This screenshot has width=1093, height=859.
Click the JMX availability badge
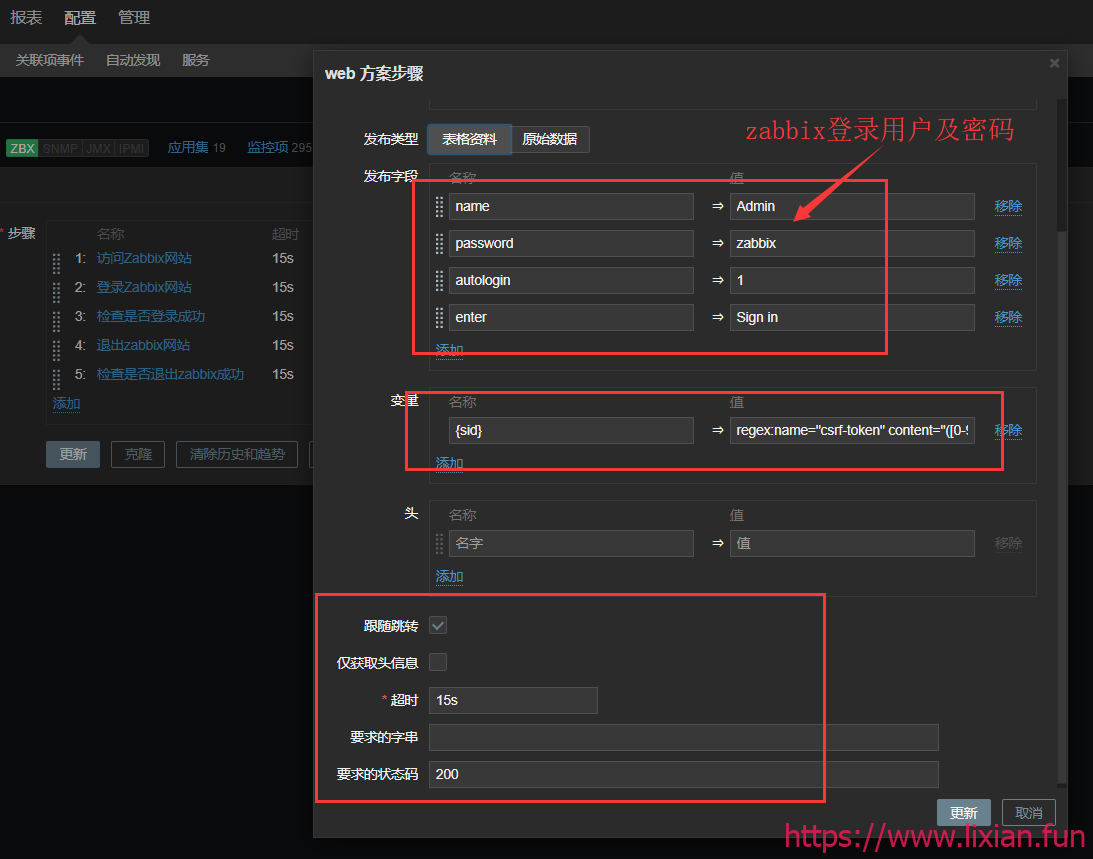pyautogui.click(x=98, y=149)
